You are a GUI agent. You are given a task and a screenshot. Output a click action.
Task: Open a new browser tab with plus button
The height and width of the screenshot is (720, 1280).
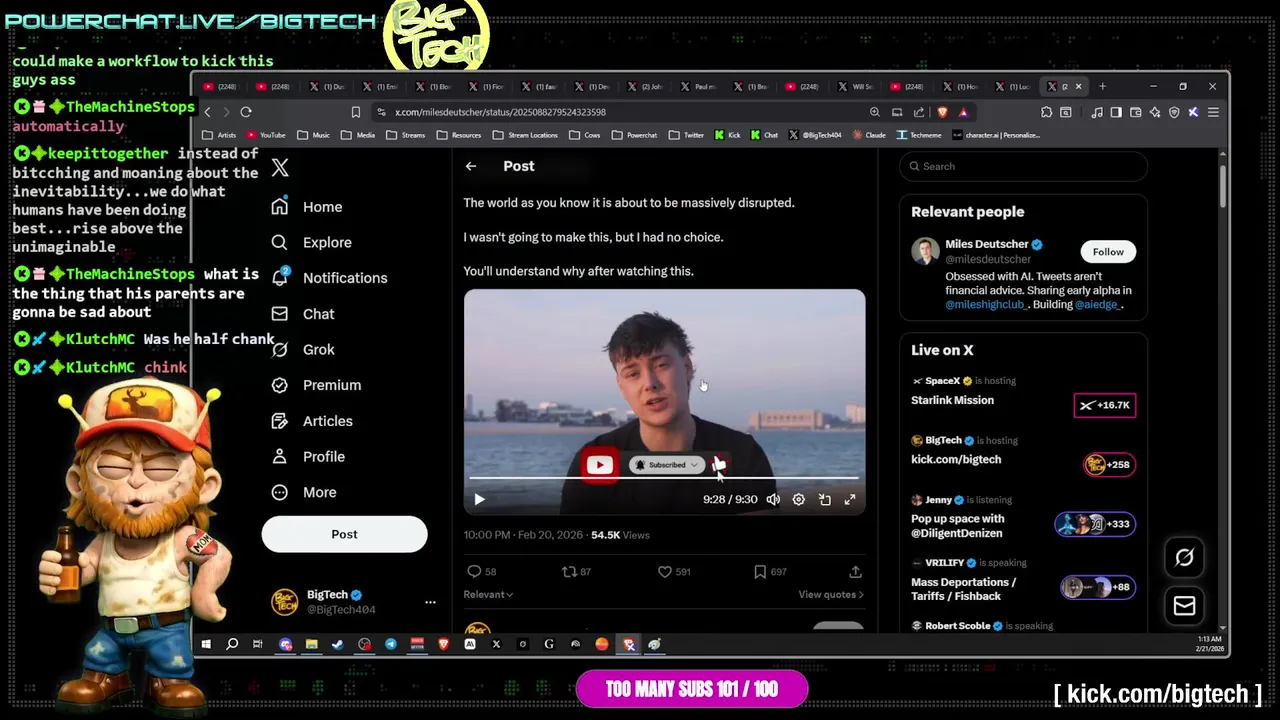[x=1102, y=86]
